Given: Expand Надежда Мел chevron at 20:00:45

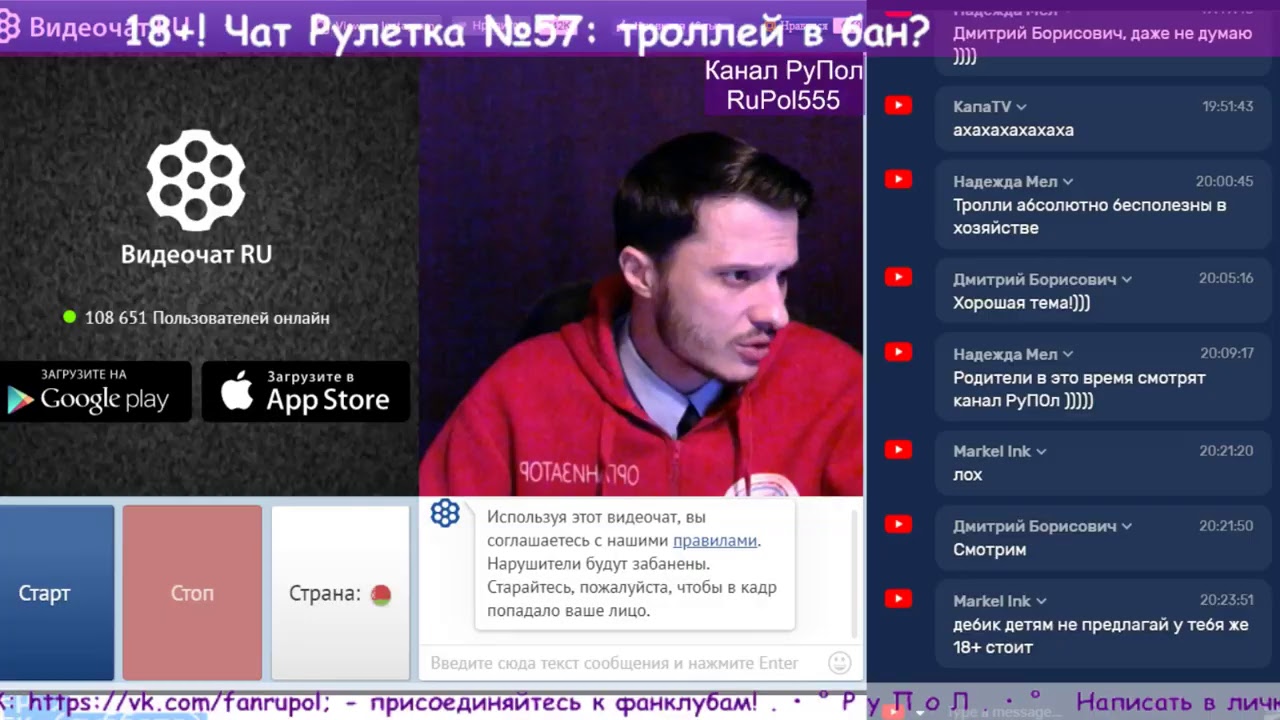Looking at the screenshot, I should pos(1067,182).
